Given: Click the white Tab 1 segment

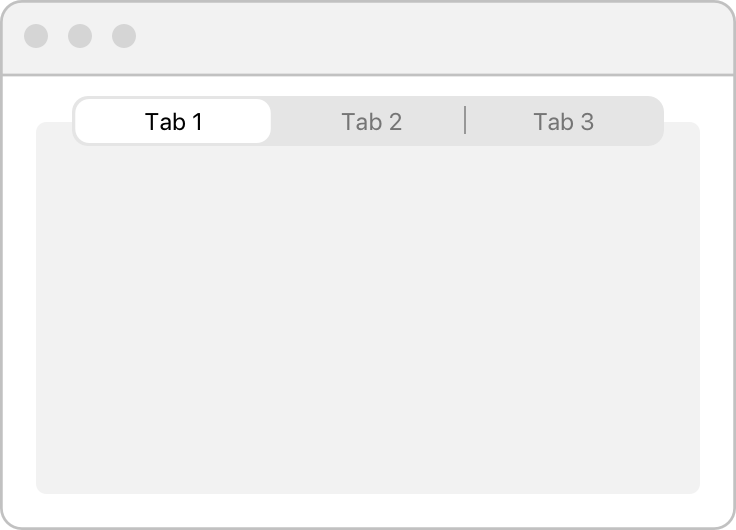Looking at the screenshot, I should point(173,122).
